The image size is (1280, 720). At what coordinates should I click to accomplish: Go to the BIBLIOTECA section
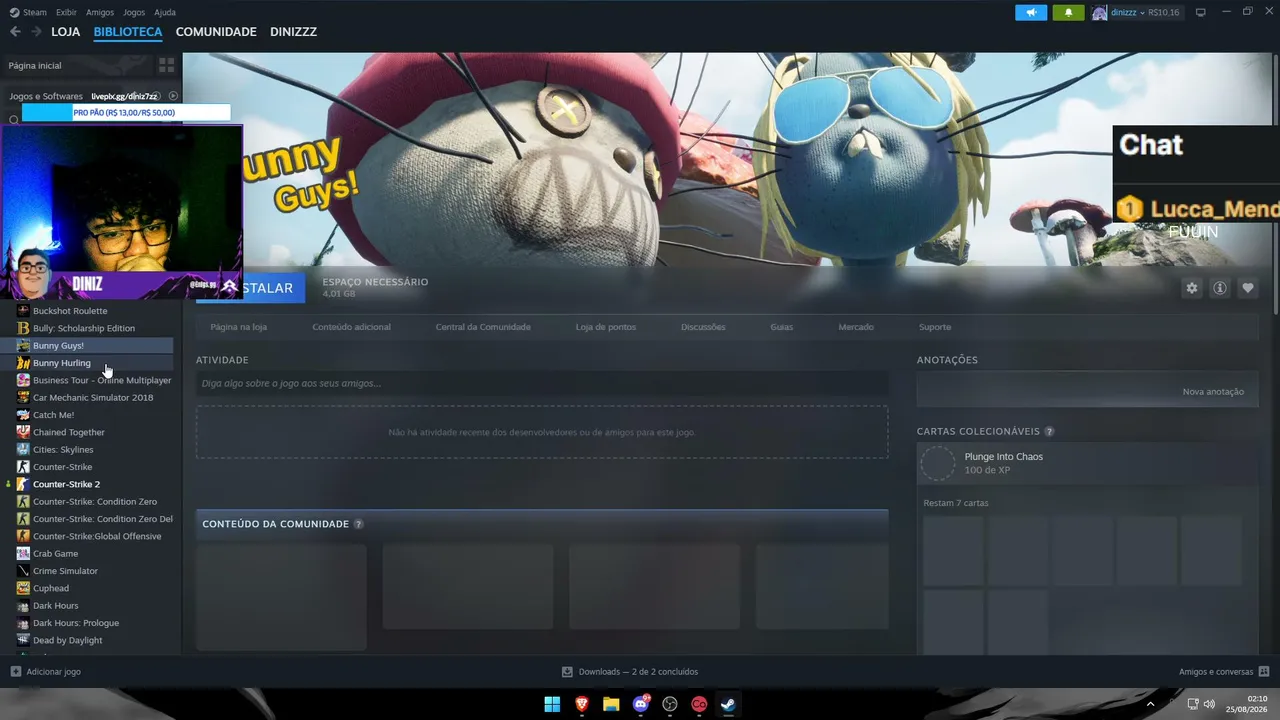[x=128, y=32]
